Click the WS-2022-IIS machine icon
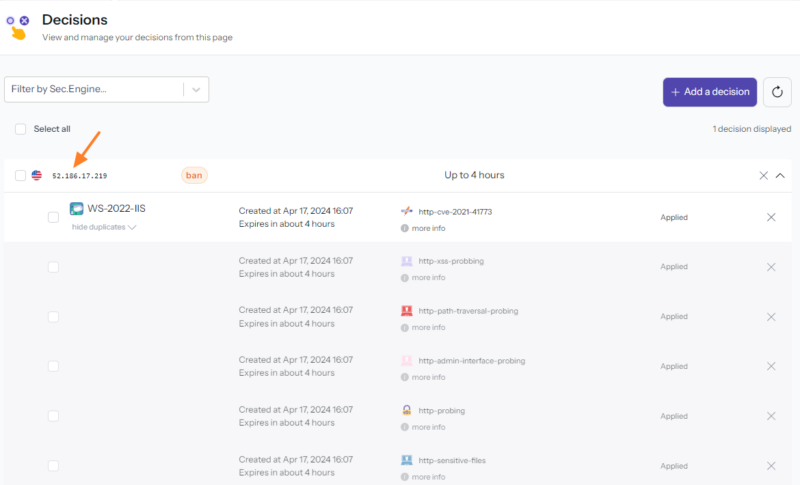Screen dimensions: 800x485 [x=77, y=209]
